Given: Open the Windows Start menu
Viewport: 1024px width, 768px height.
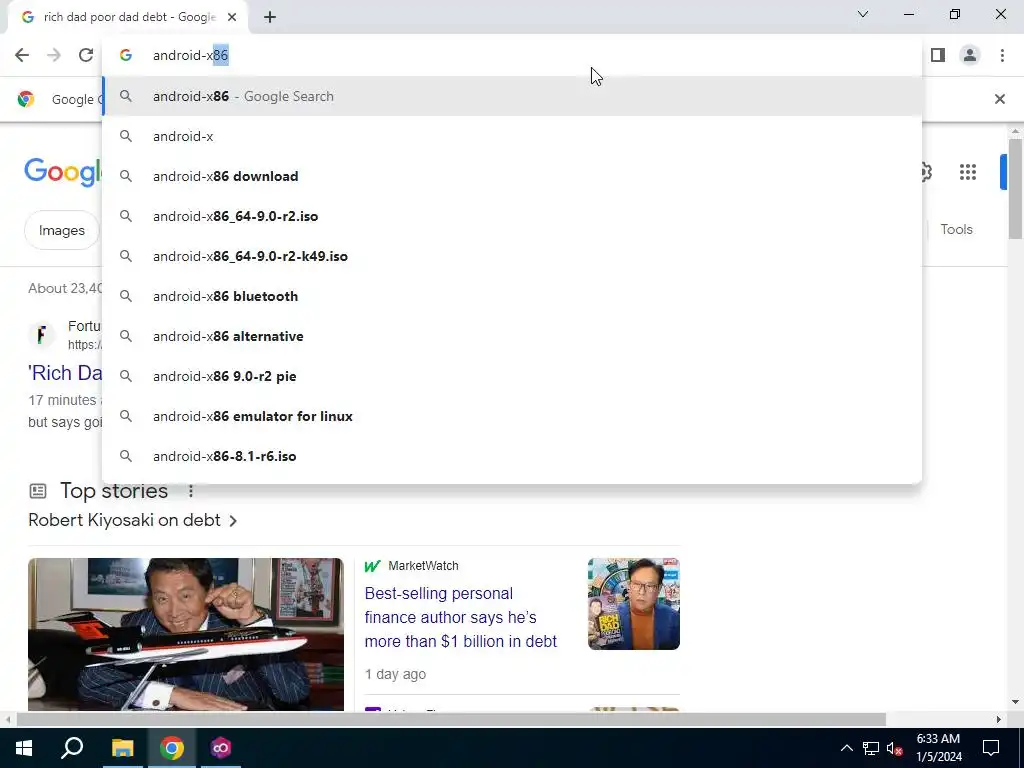Looking at the screenshot, I should pyautogui.click(x=24, y=748).
